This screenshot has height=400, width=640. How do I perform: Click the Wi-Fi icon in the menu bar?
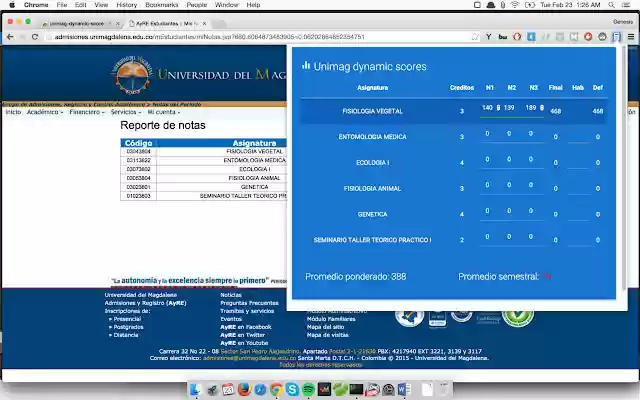click(515, 5)
